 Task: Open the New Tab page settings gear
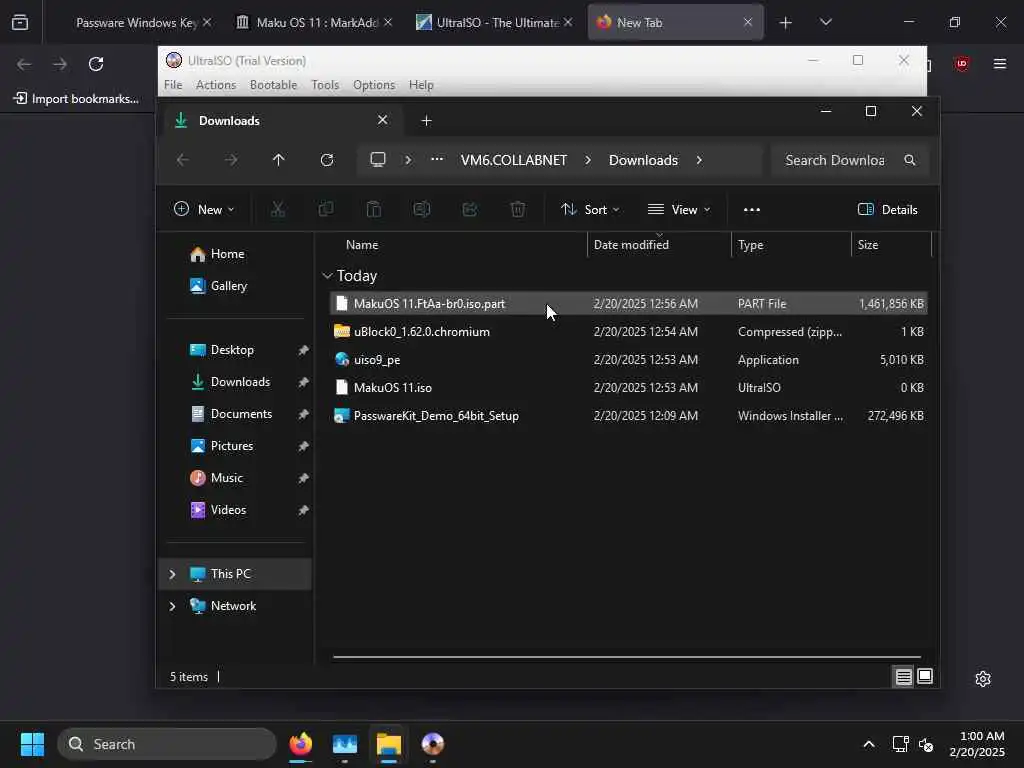983,679
